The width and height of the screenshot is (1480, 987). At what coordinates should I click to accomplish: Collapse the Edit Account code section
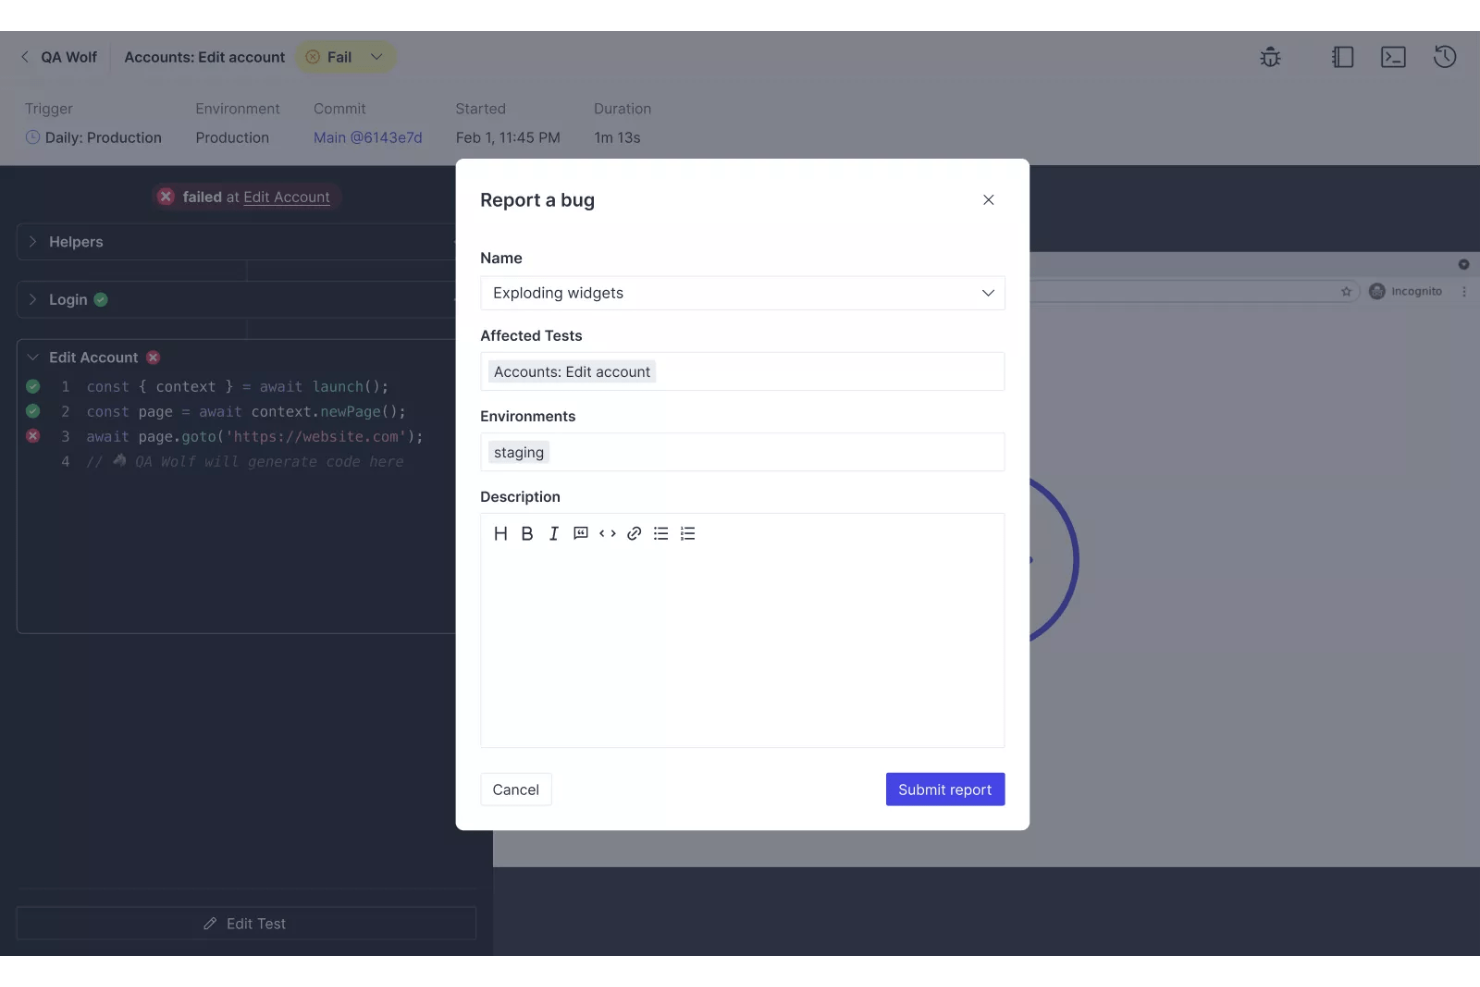(33, 357)
